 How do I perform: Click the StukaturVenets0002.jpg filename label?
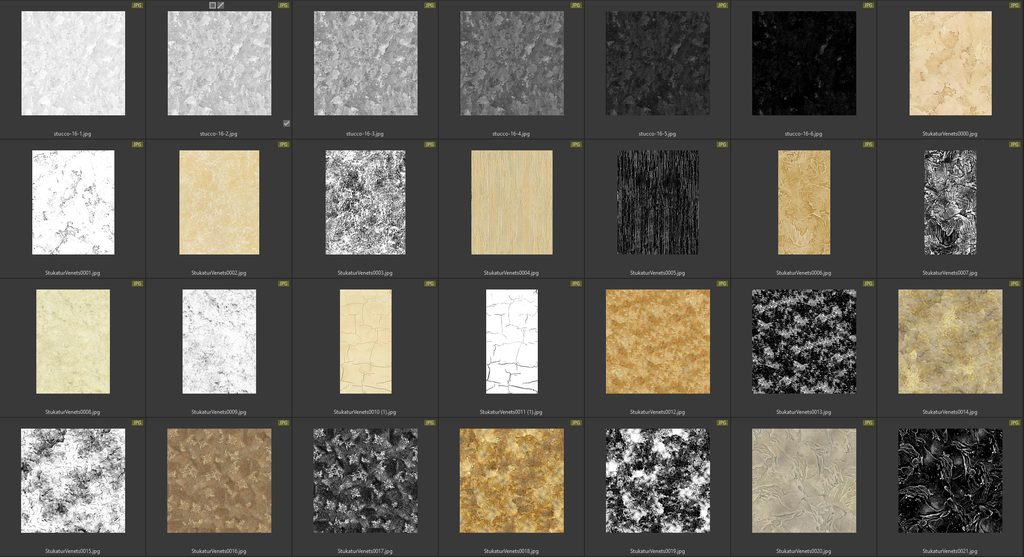(219, 272)
